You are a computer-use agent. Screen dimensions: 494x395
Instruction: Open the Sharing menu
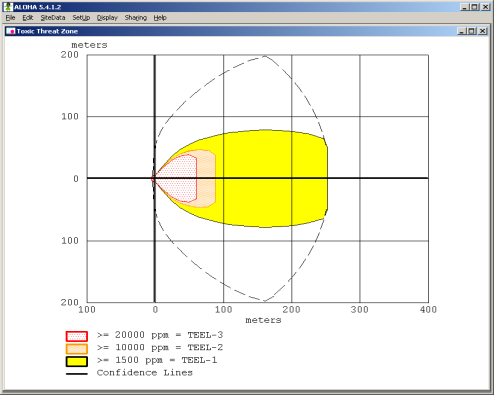pos(136,18)
